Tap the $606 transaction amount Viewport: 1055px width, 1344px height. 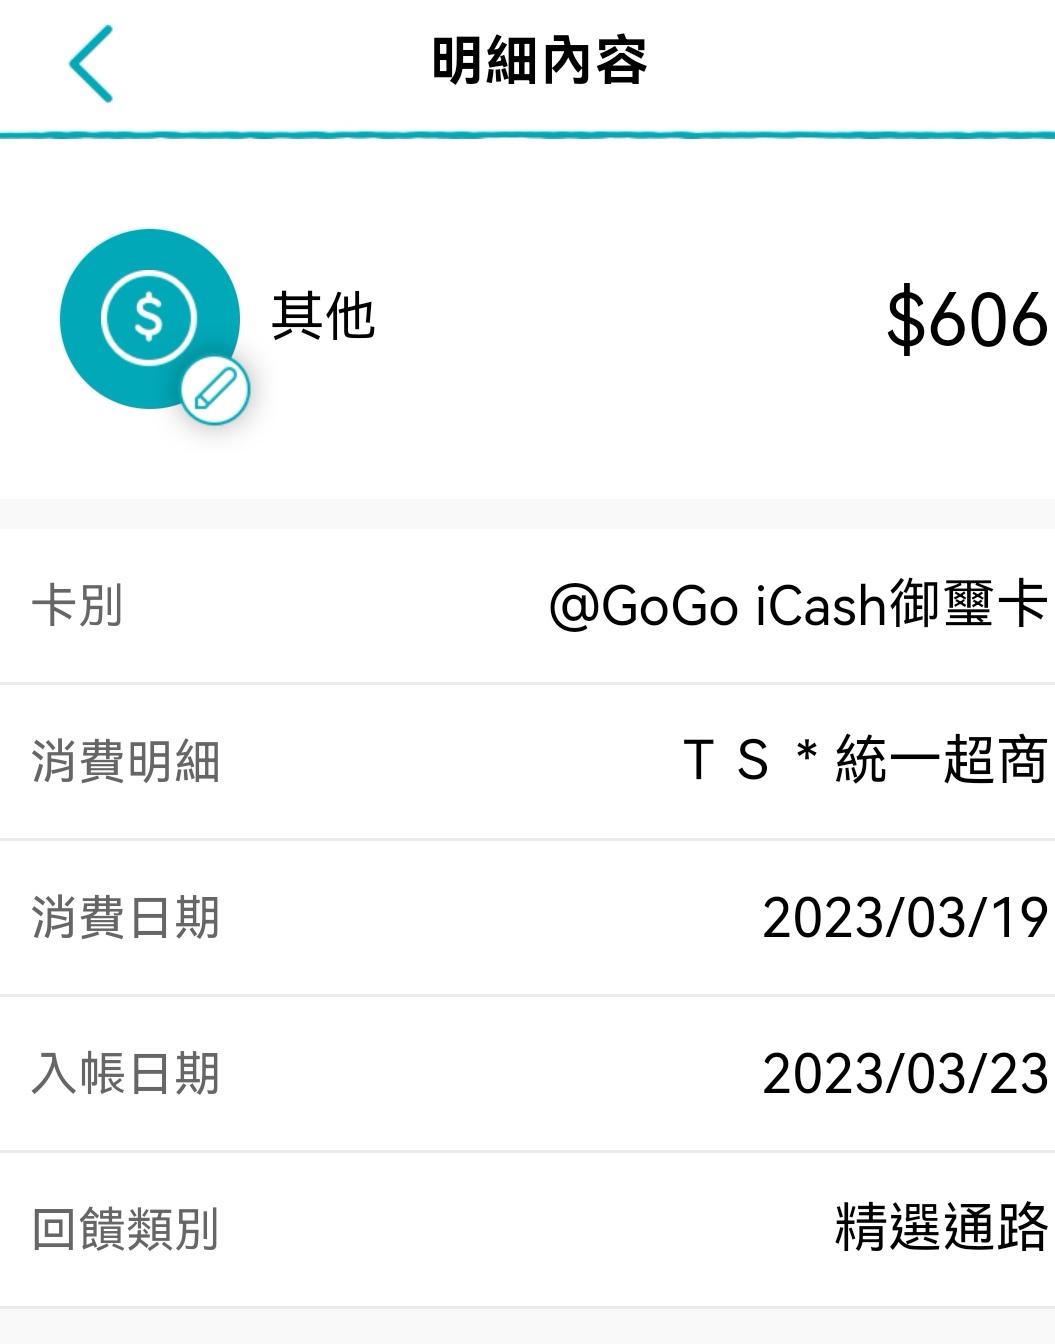pos(966,320)
